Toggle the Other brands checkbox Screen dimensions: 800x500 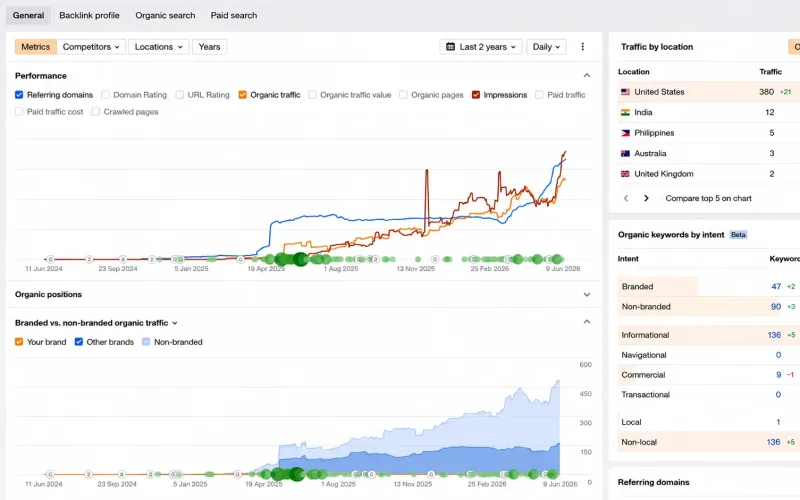[x=79, y=342]
